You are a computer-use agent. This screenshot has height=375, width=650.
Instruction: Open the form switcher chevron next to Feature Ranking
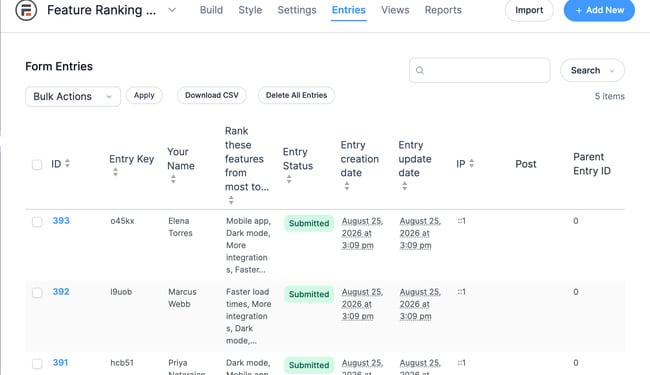click(172, 10)
